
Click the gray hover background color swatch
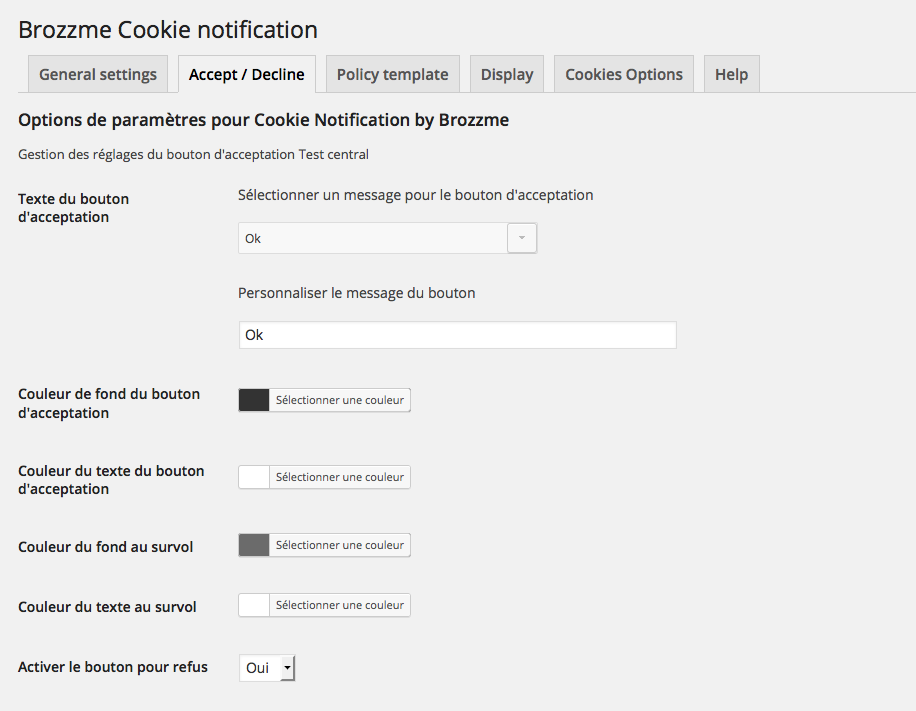255,545
